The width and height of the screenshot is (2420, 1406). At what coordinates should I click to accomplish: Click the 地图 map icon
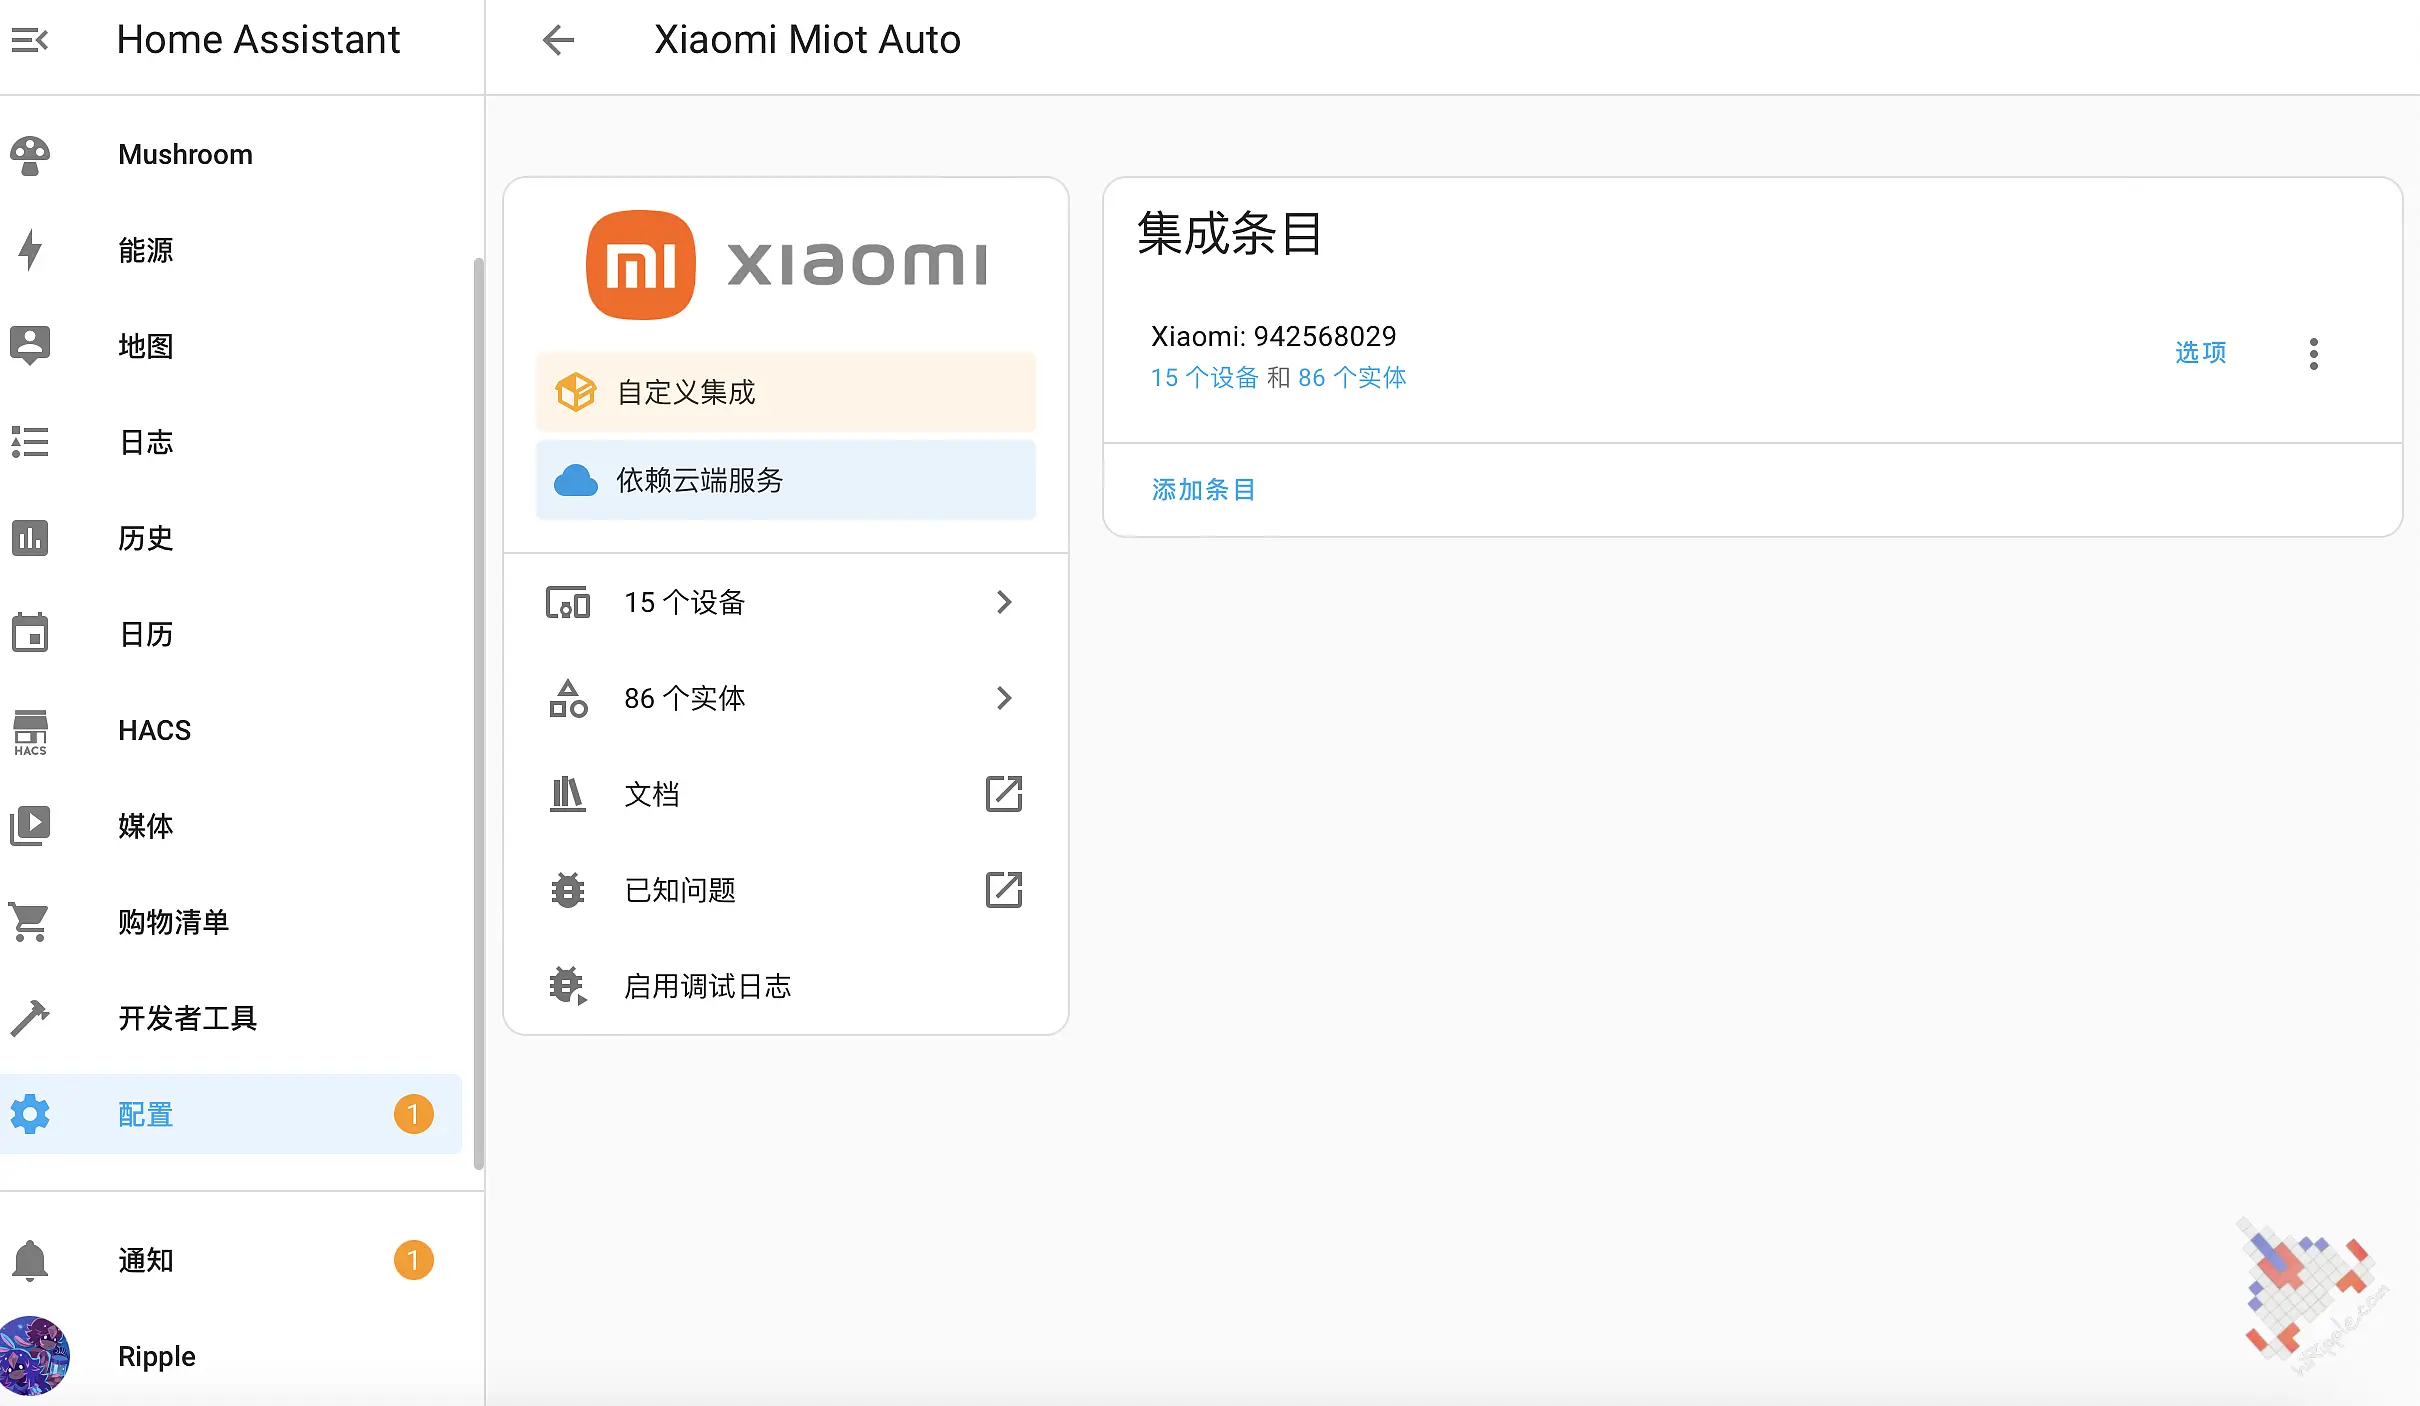pyautogui.click(x=30, y=346)
